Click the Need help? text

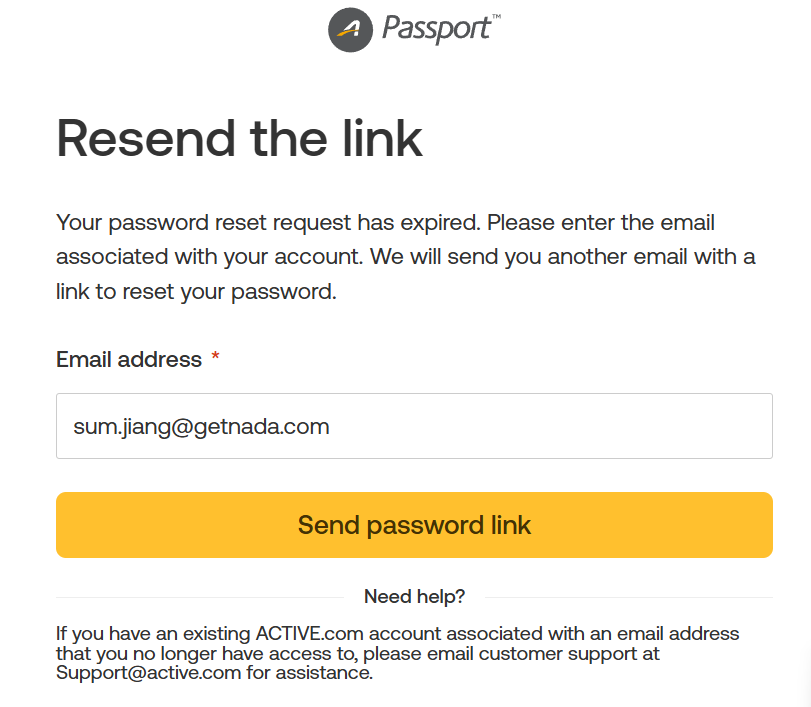coord(414,596)
